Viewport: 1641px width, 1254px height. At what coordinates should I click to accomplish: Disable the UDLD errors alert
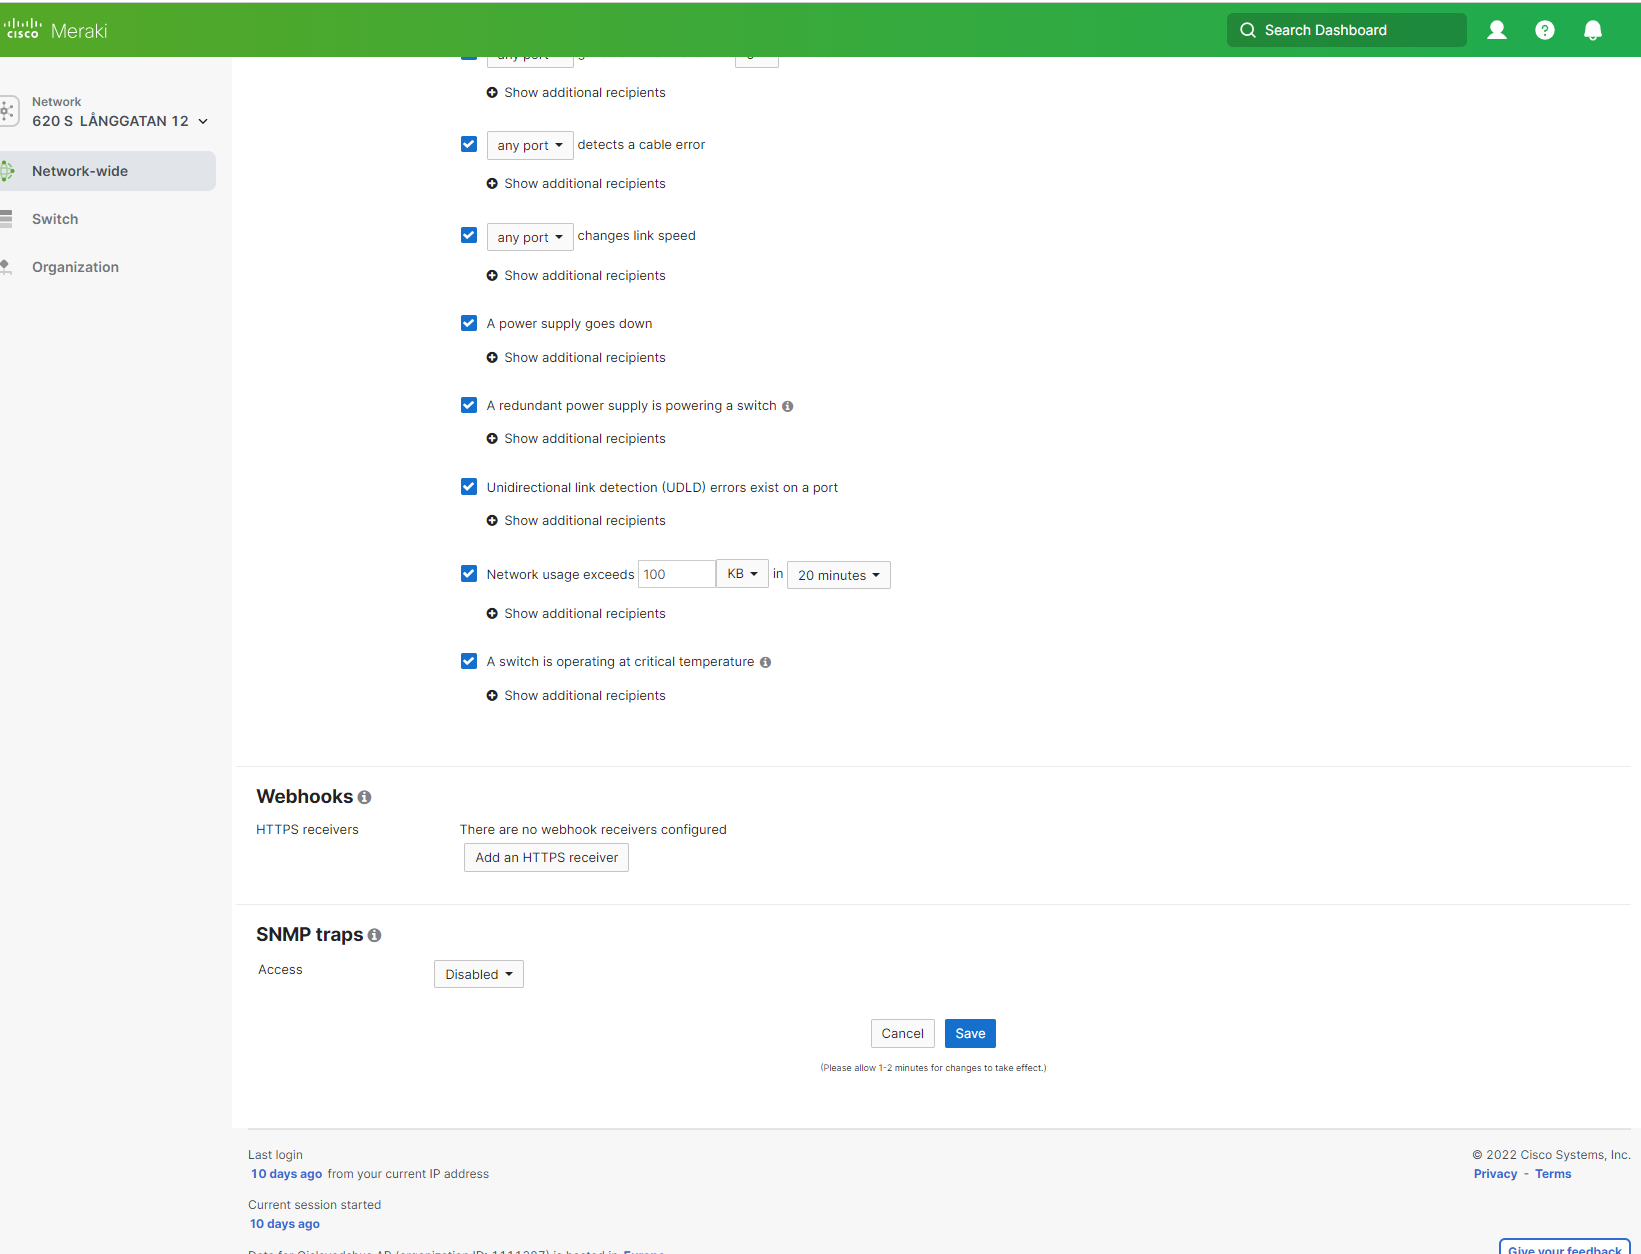click(x=469, y=486)
